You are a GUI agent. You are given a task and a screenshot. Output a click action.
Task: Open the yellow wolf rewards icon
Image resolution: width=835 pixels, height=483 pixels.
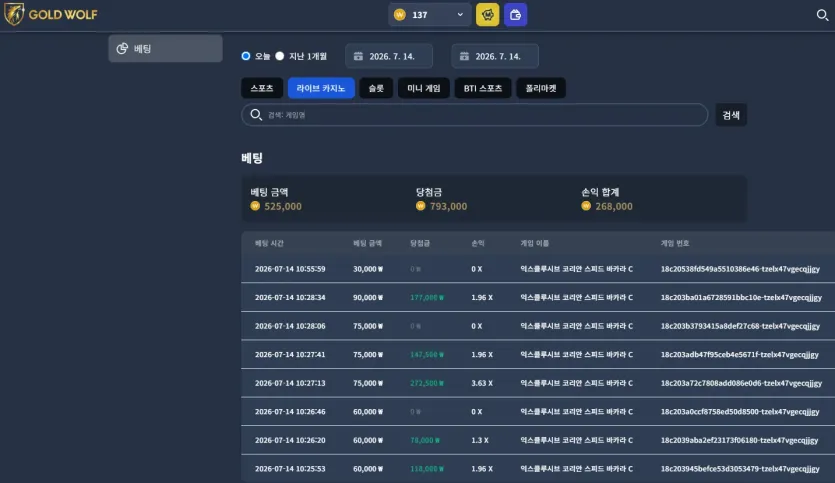click(487, 15)
